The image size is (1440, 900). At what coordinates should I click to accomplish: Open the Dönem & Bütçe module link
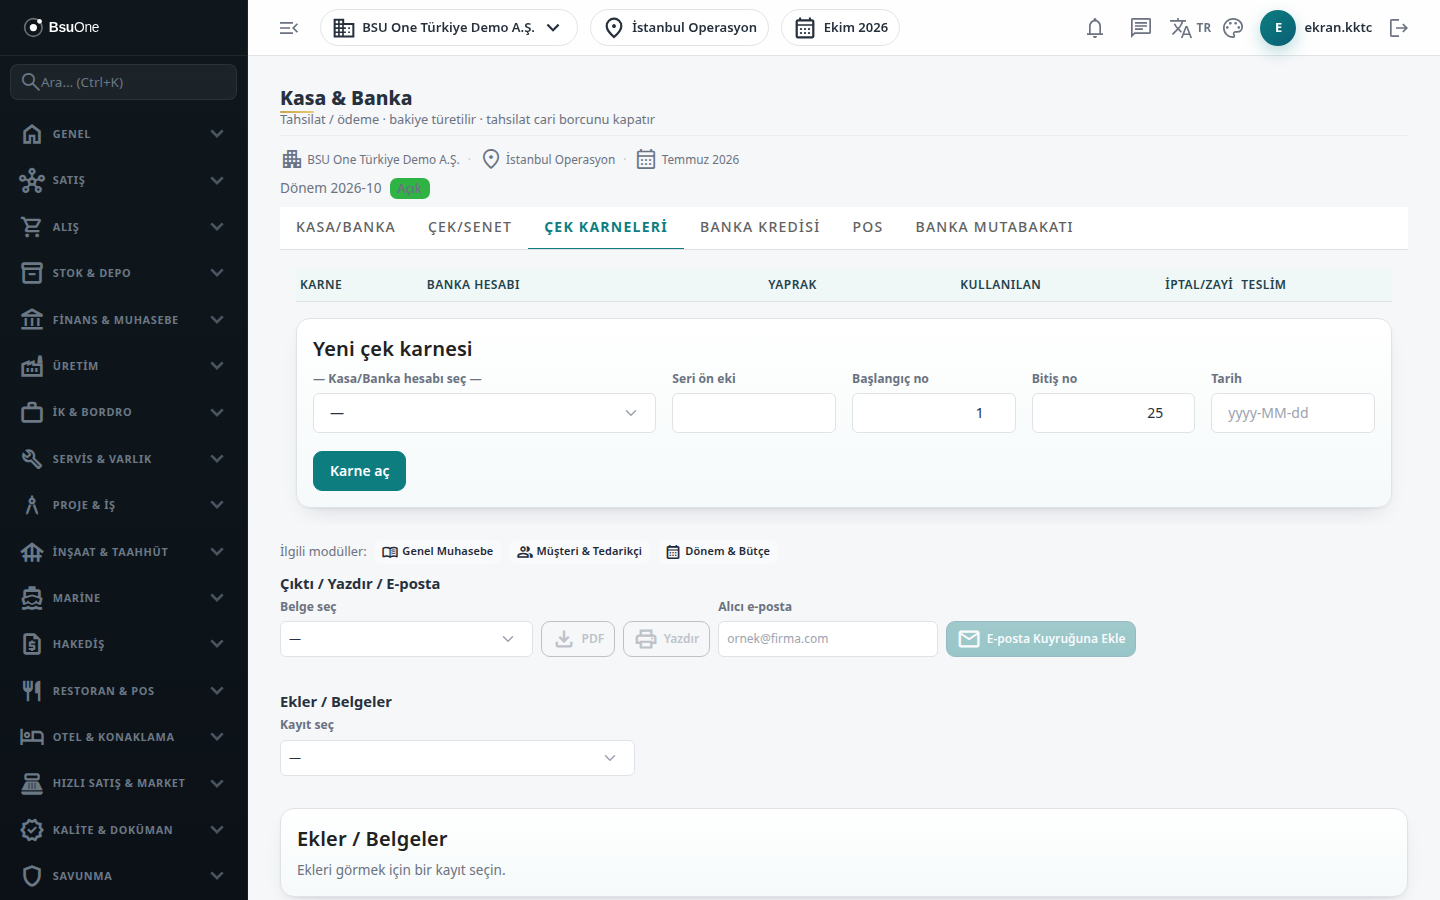point(718,552)
